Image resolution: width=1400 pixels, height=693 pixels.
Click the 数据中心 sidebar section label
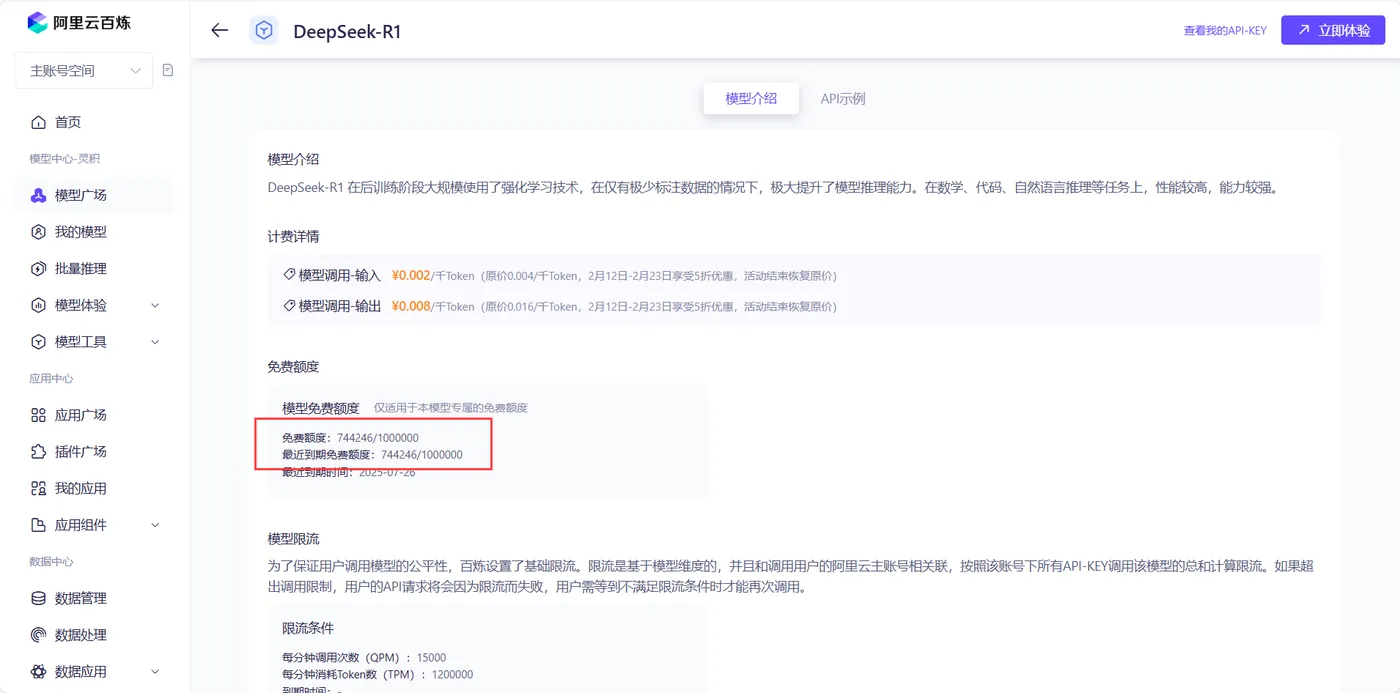[52, 562]
